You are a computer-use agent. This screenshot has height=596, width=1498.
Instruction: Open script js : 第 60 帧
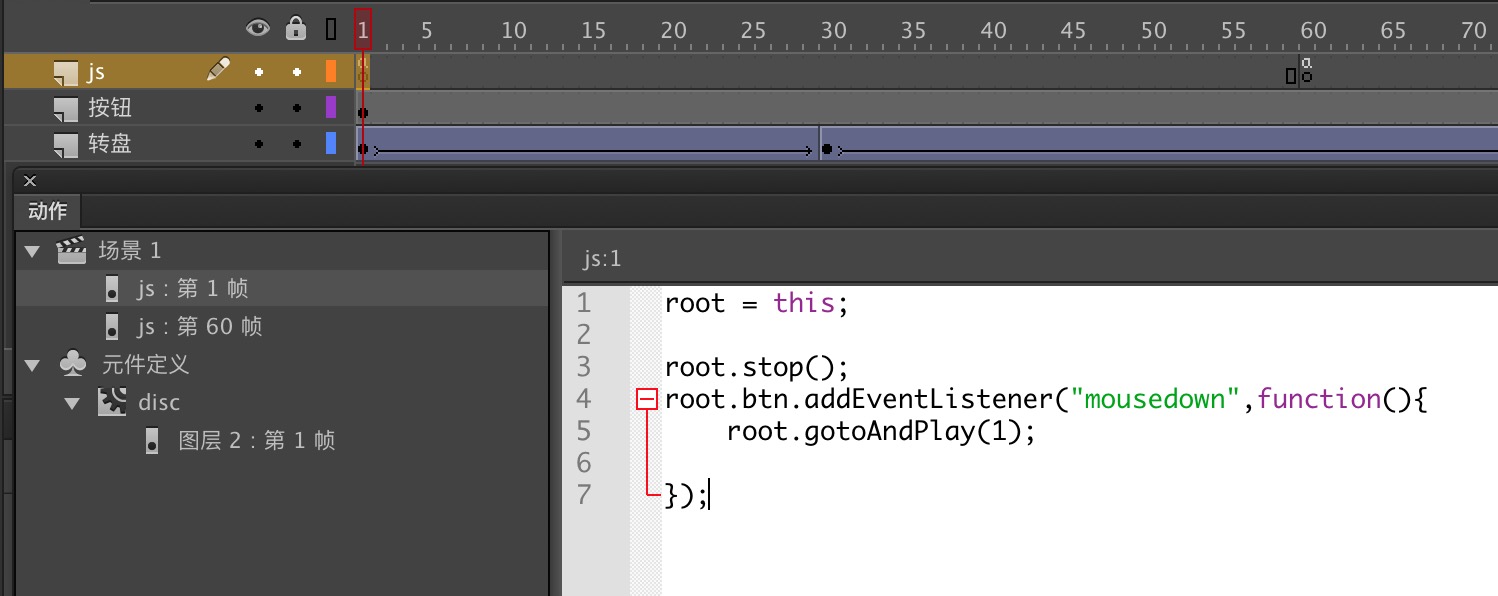coord(199,326)
